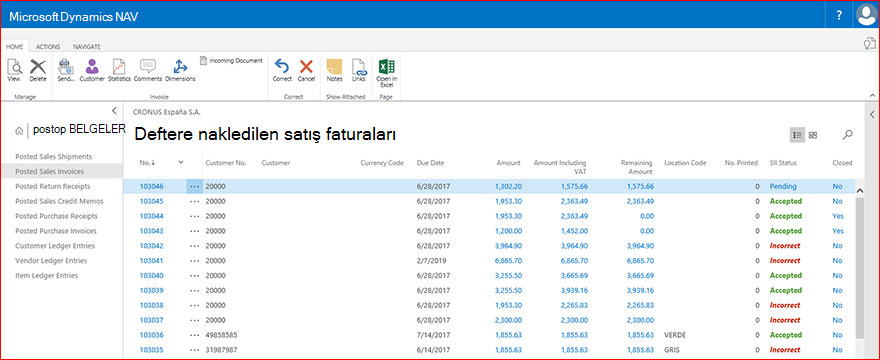Expand the right FactBox pane chevron
The width and height of the screenshot is (880, 360).
(x=872, y=115)
